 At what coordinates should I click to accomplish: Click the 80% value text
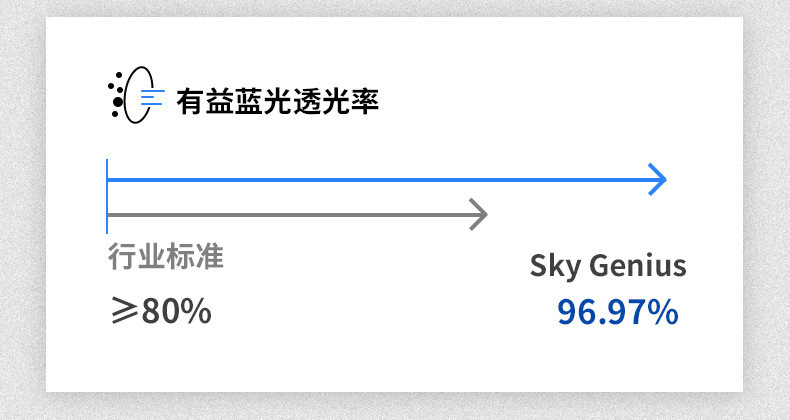click(x=177, y=311)
